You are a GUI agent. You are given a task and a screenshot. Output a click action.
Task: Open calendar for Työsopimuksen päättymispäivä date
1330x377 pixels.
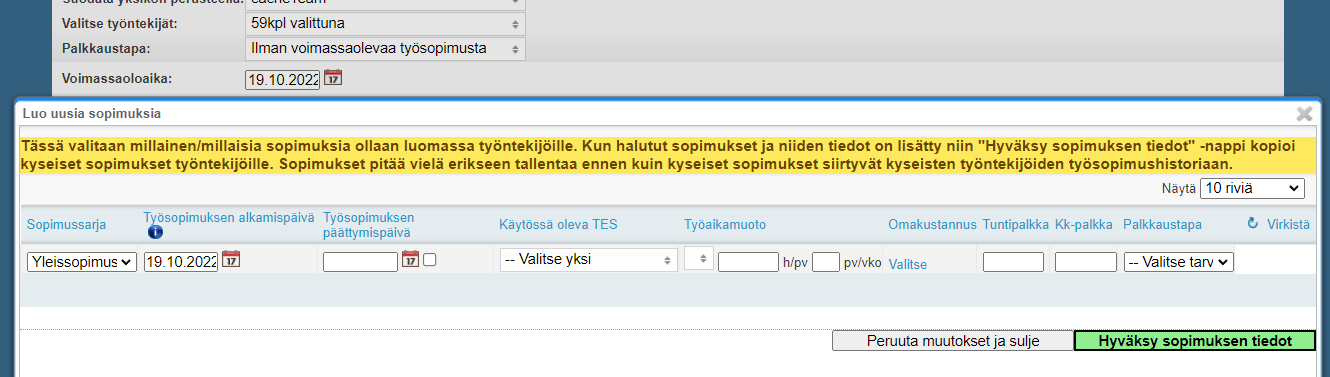[x=410, y=260]
